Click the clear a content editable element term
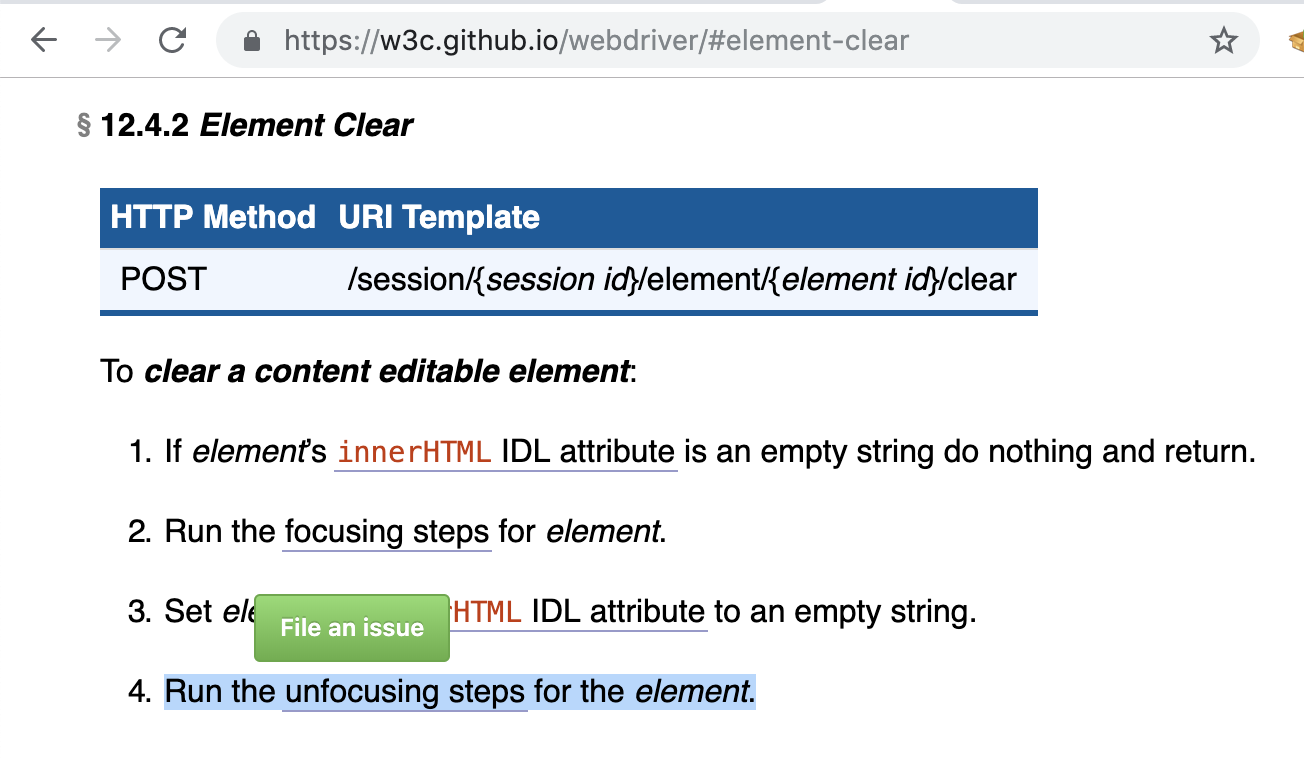 [x=388, y=372]
